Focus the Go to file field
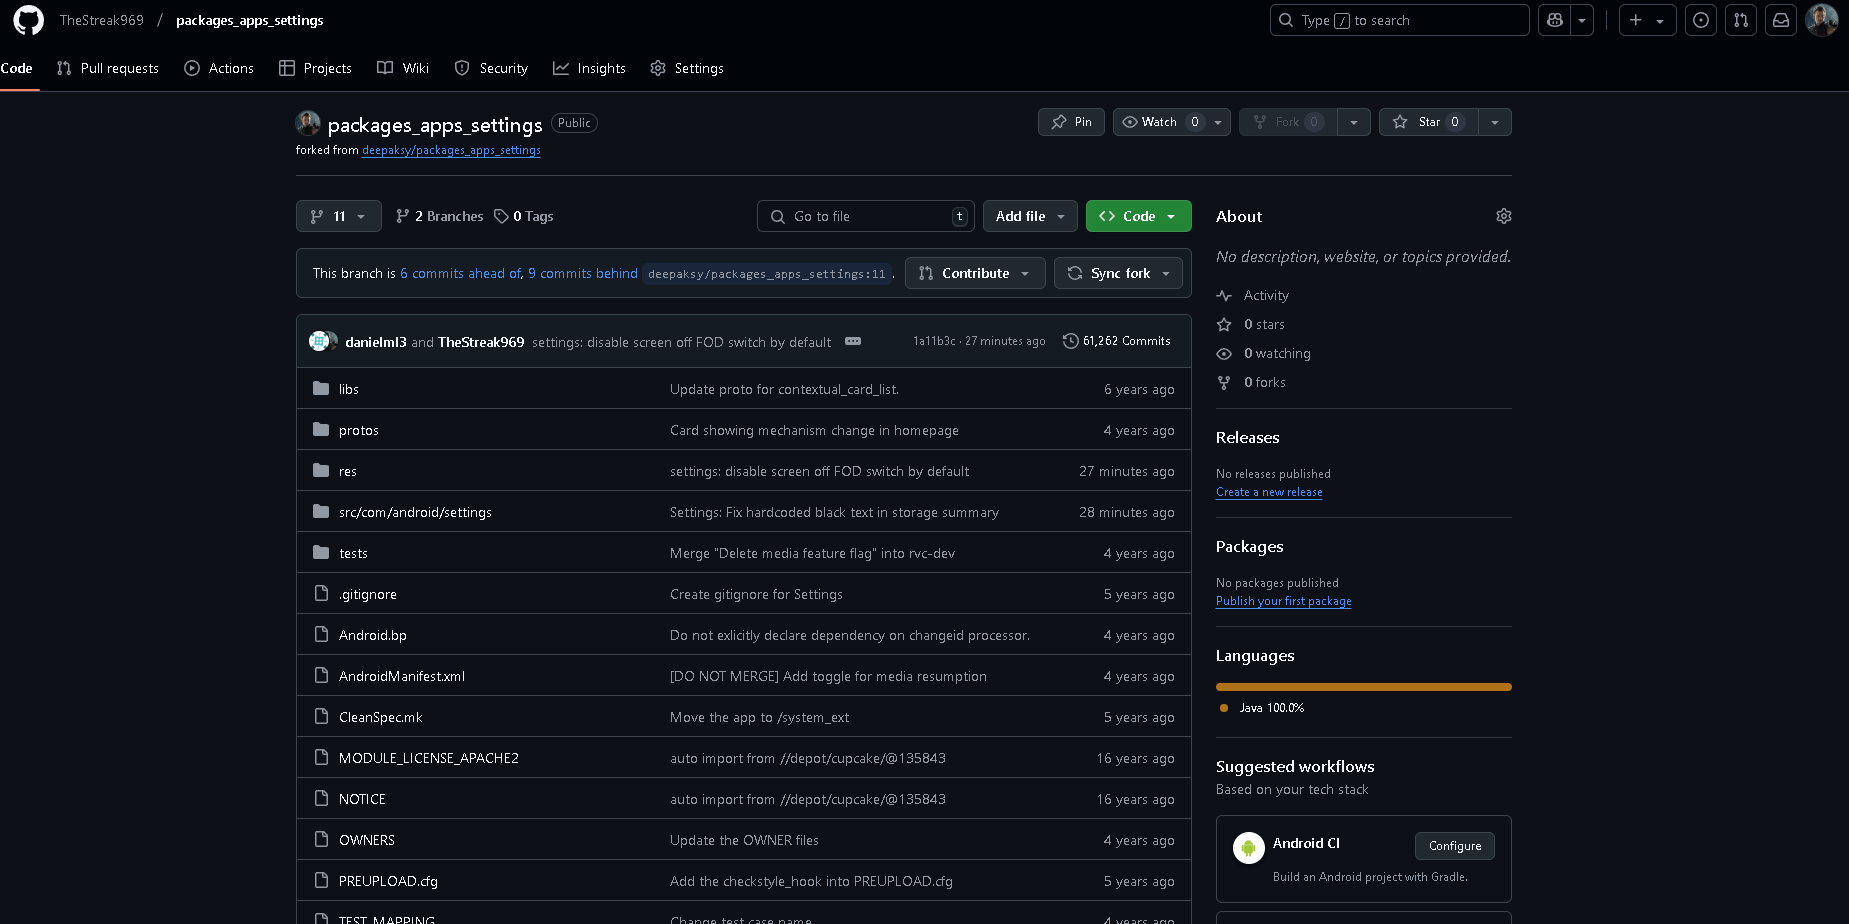 point(864,216)
